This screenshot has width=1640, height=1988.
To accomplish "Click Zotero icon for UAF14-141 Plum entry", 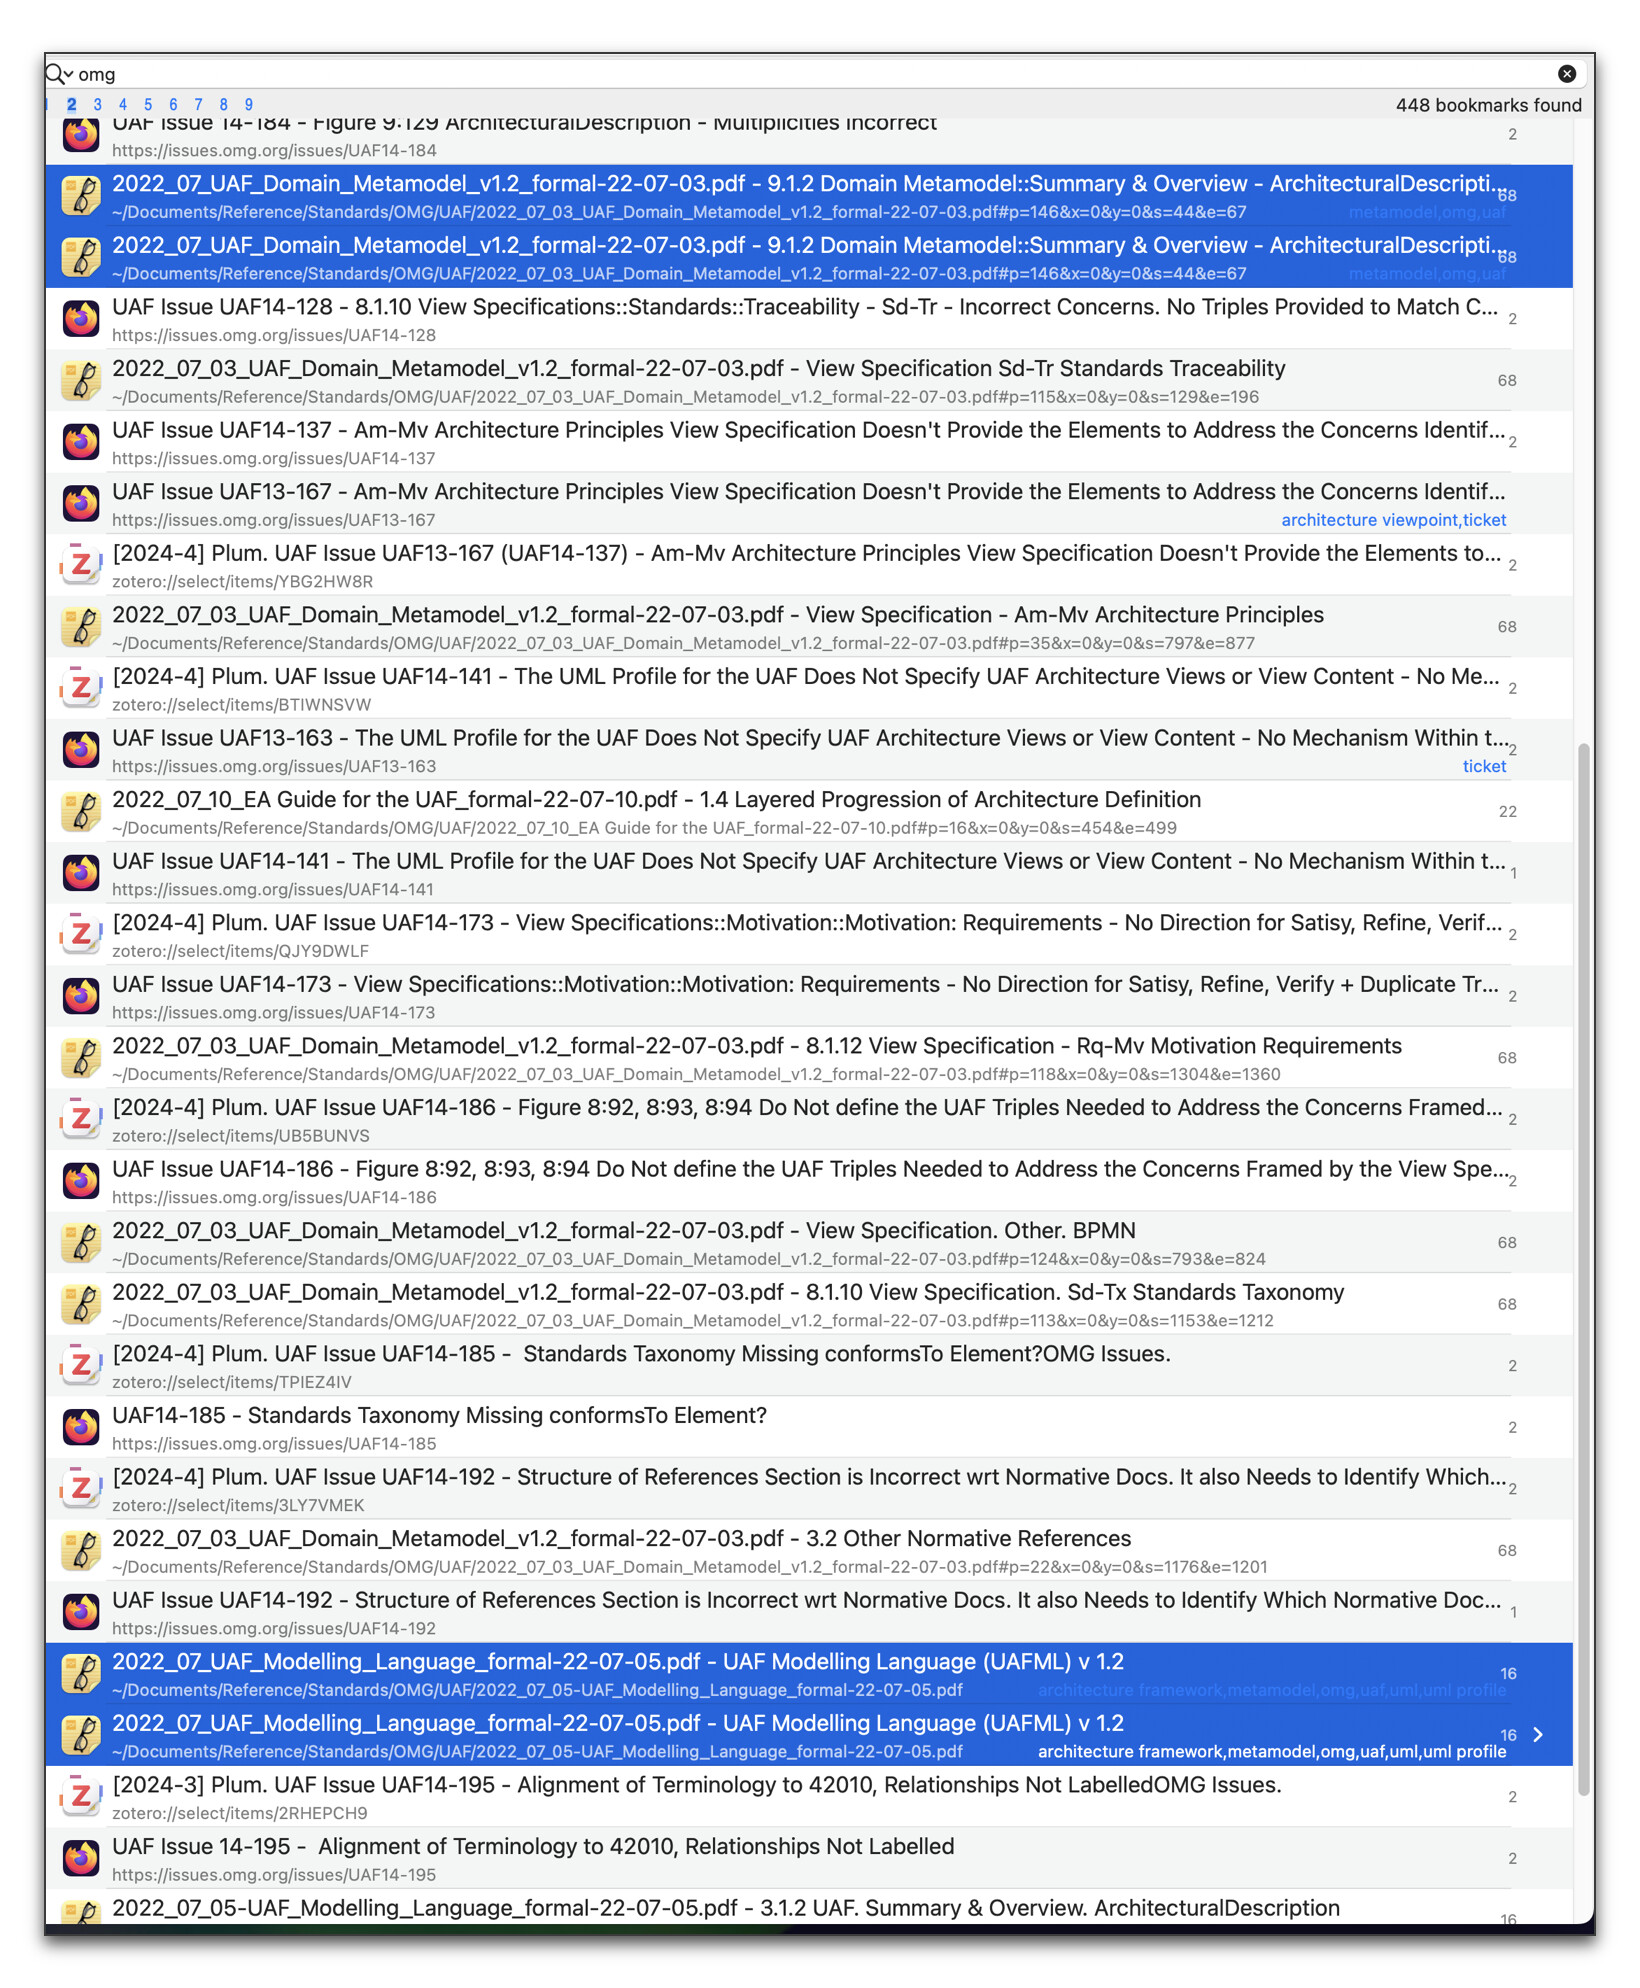I will (81, 688).
